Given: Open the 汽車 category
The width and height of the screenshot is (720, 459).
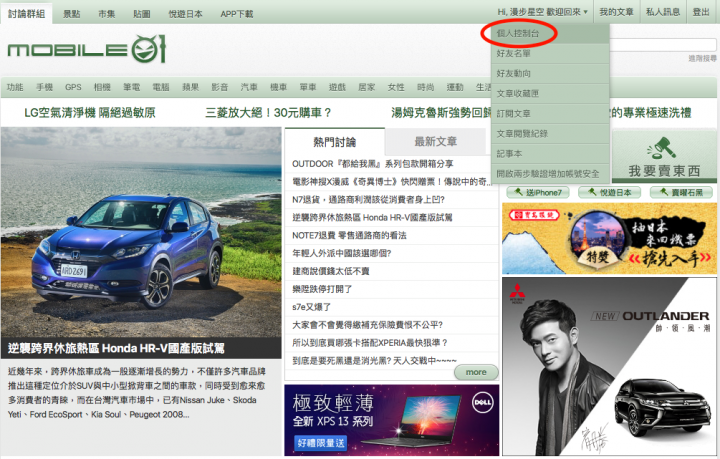Looking at the screenshot, I should 249,87.
